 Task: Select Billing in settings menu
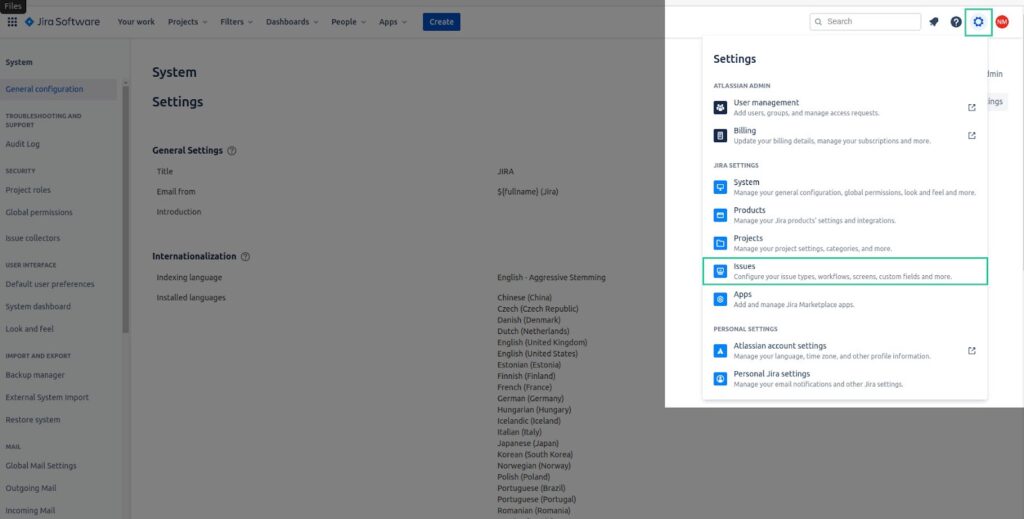(845, 136)
